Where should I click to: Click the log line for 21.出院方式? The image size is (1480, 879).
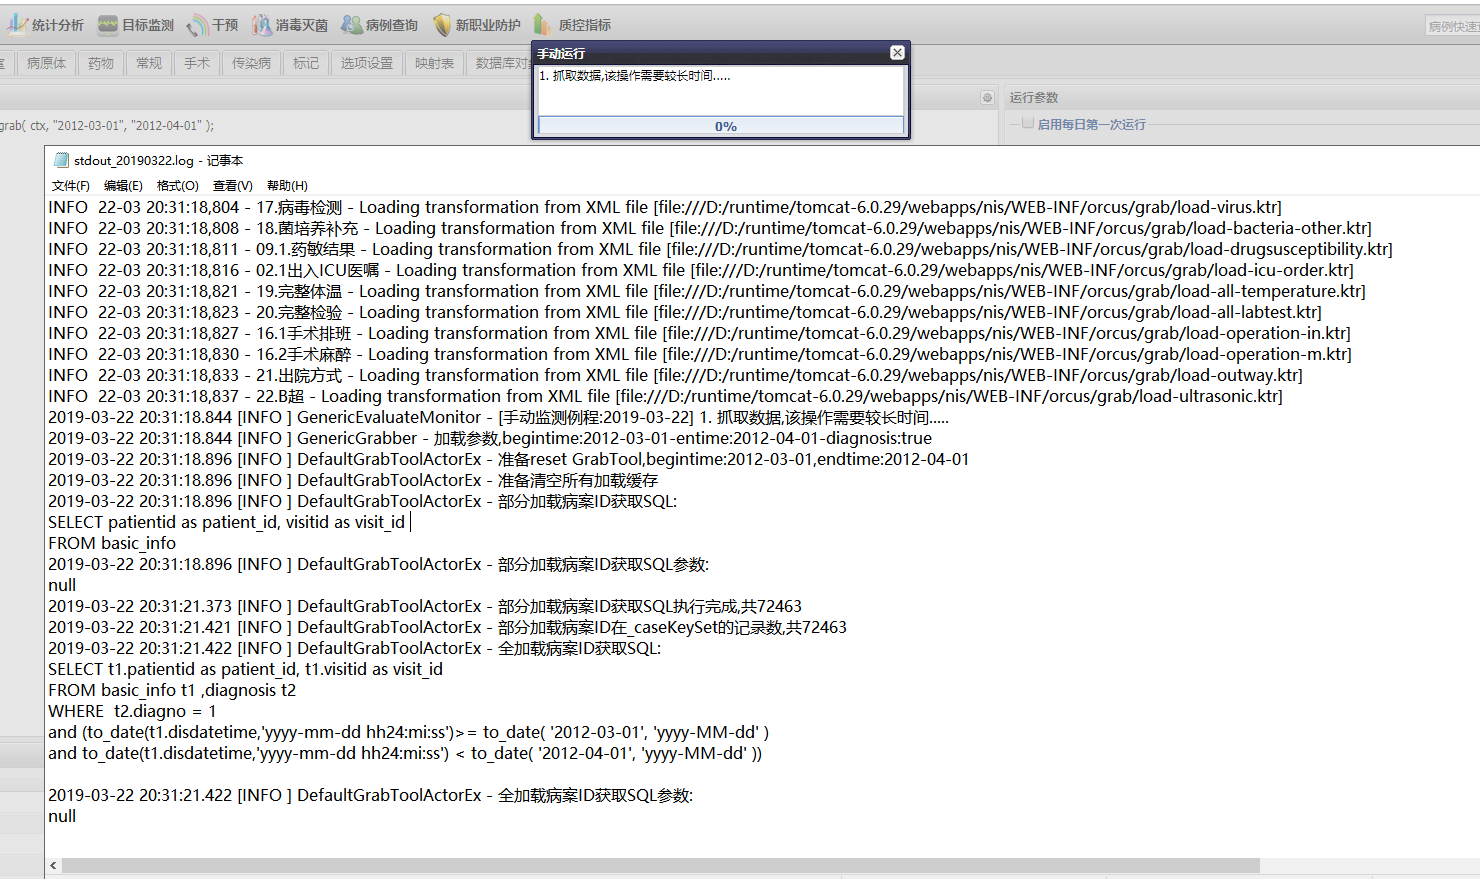[x=675, y=375]
